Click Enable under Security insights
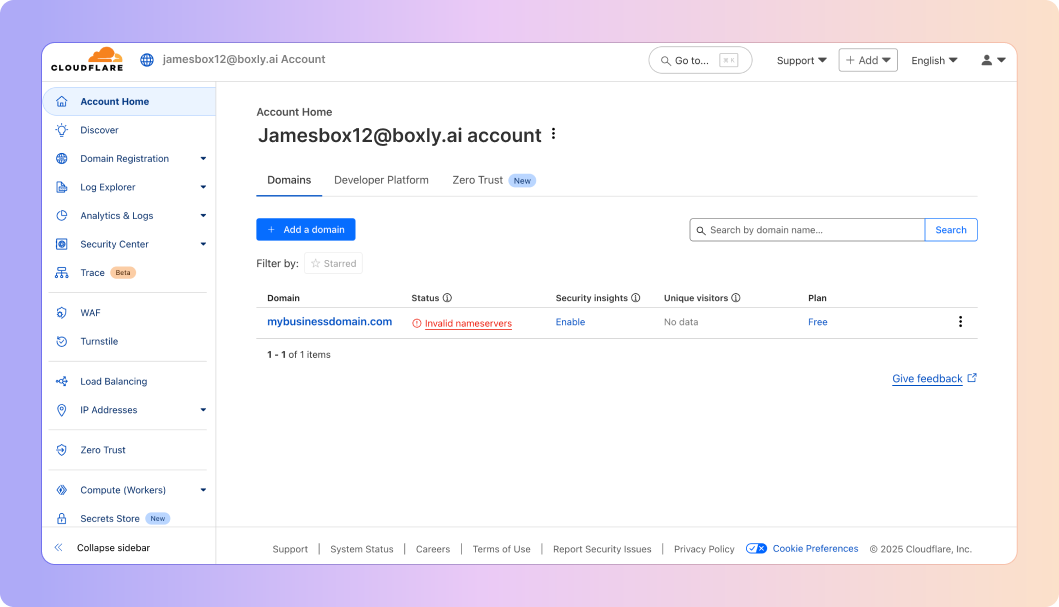This screenshot has height=607, width=1059. tap(571, 322)
